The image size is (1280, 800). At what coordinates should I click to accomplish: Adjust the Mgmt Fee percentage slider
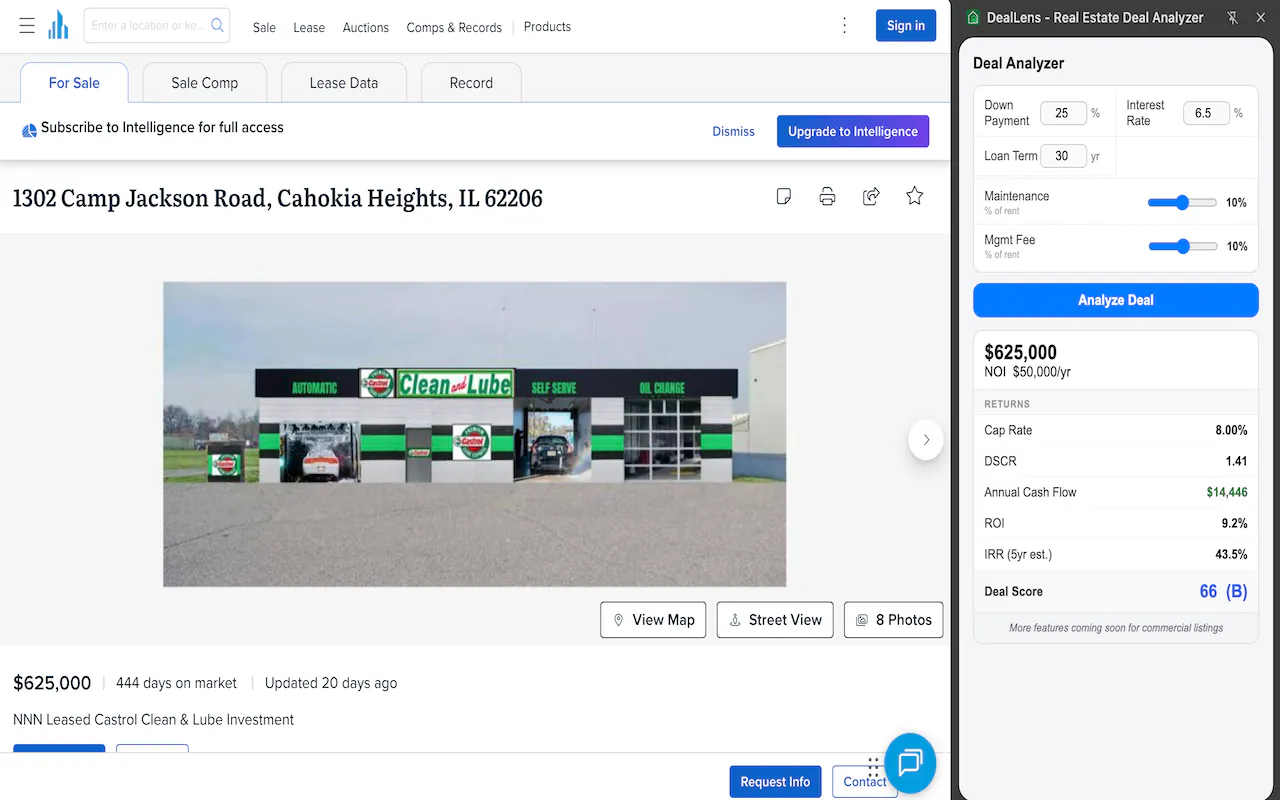1182,246
